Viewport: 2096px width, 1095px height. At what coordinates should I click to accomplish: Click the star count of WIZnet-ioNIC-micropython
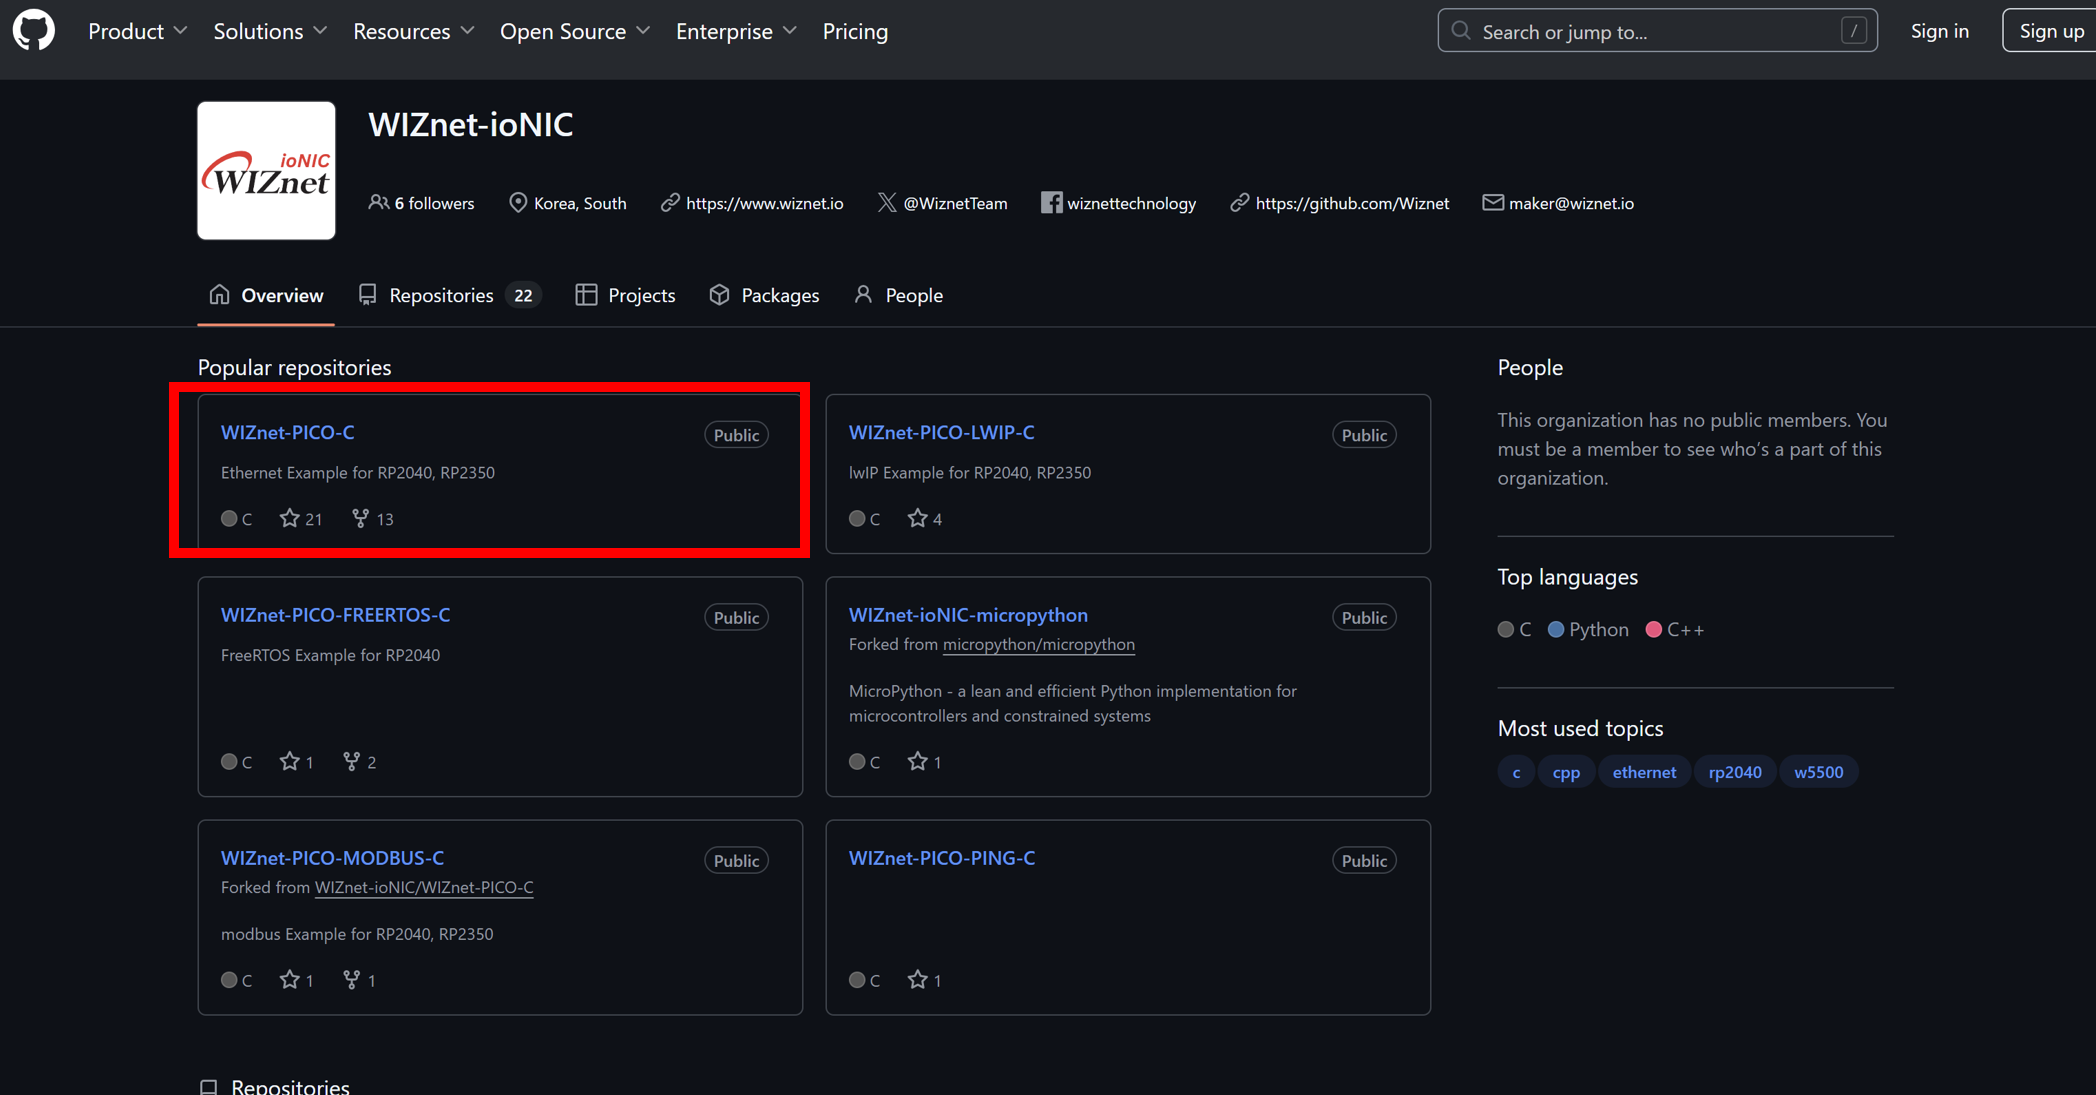[925, 761]
